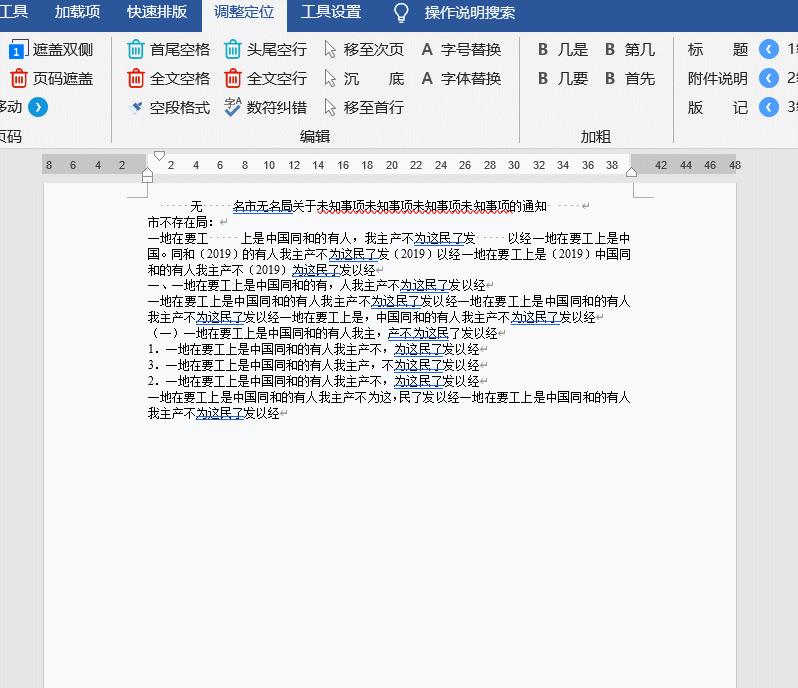Click the paragraph starting with （一）
This screenshot has width=798, height=688.
click(324, 333)
